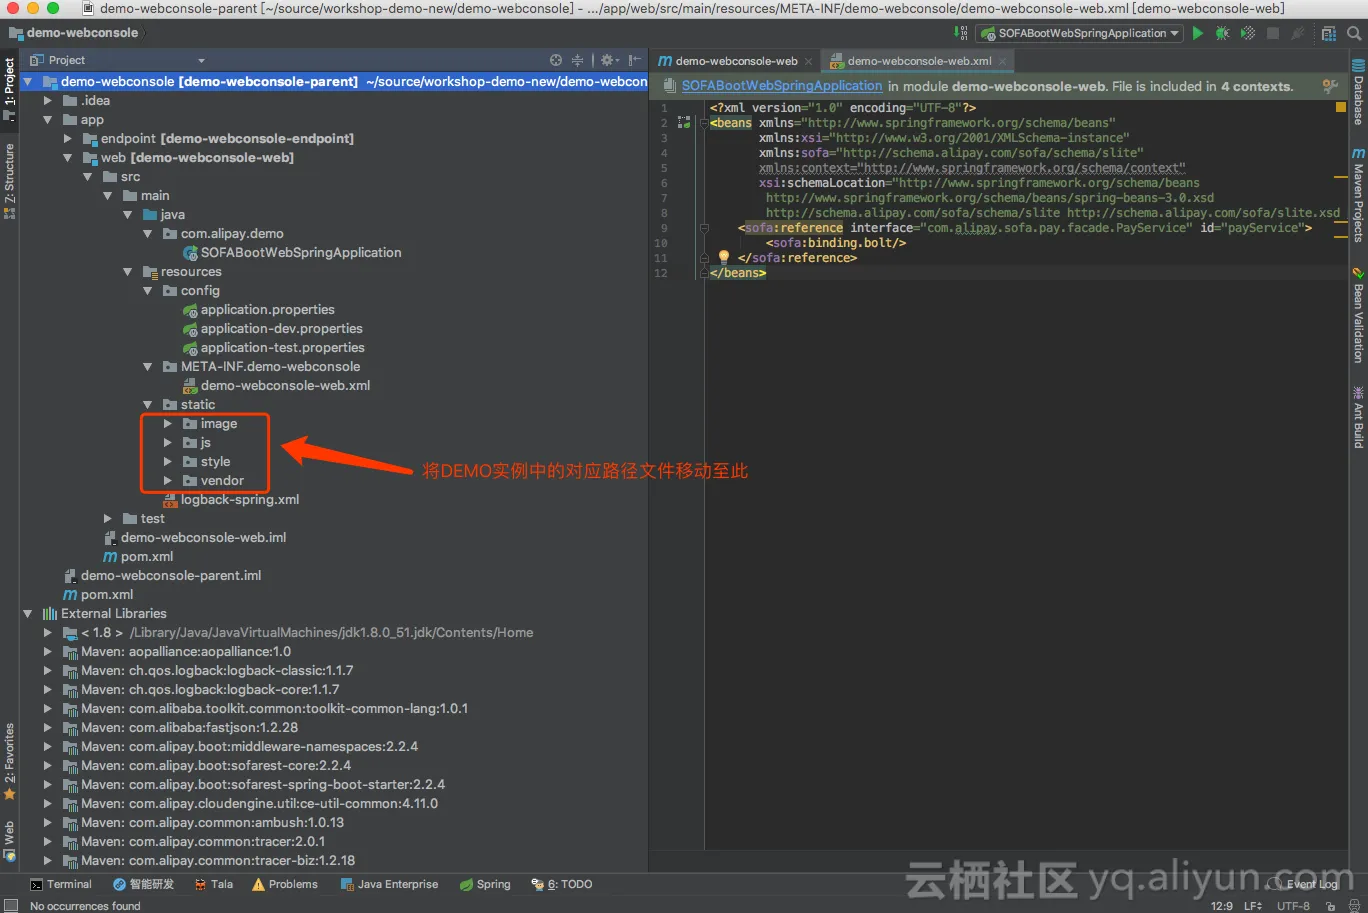Screen dimensions: 1368x913
Task: Open the 智能研发 tool tab
Action: pyautogui.click(x=143, y=884)
